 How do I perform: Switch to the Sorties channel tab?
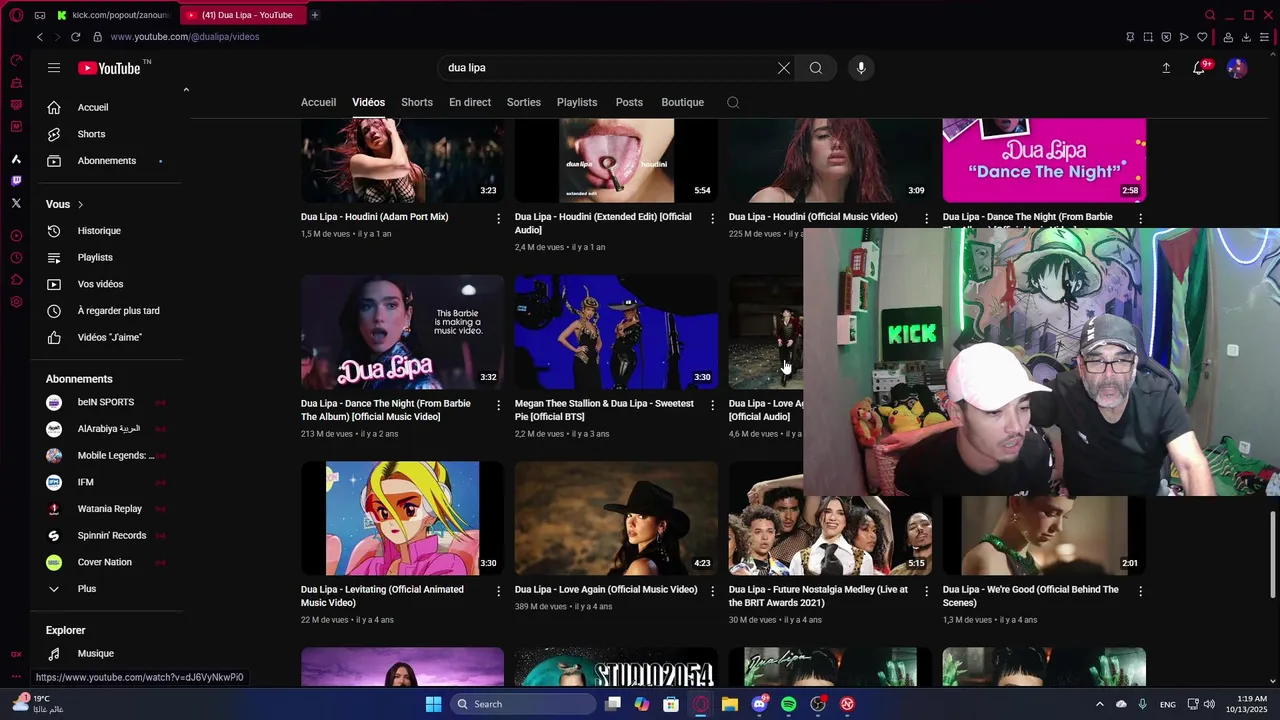point(523,102)
